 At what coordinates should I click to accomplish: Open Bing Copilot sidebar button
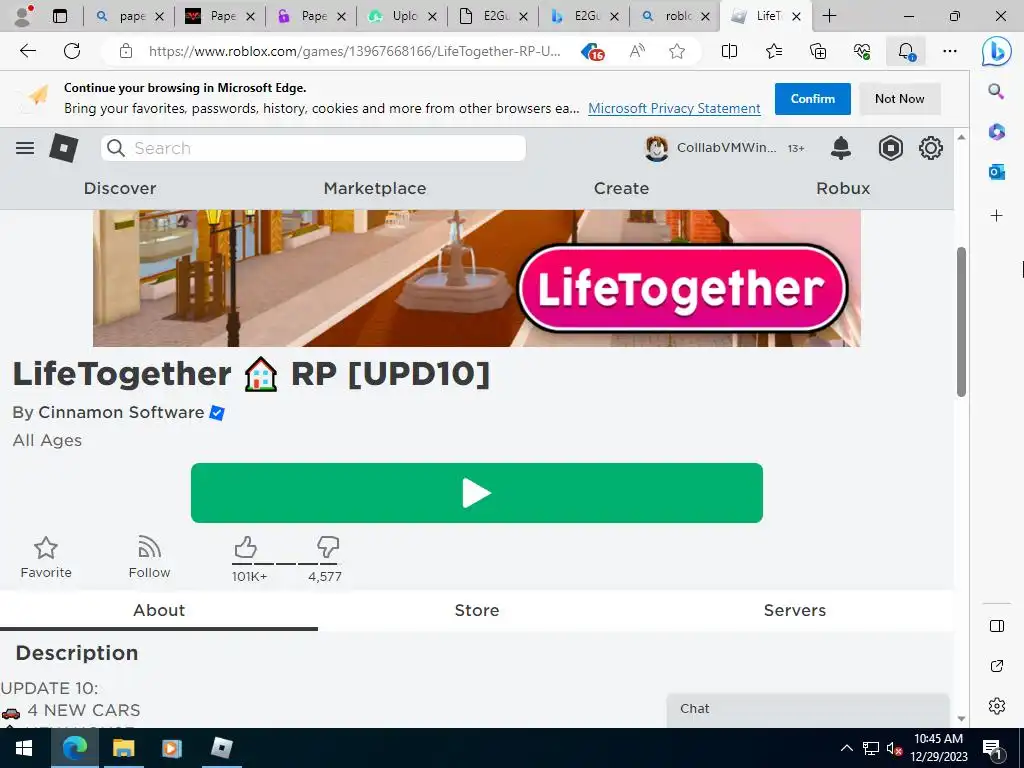997,51
